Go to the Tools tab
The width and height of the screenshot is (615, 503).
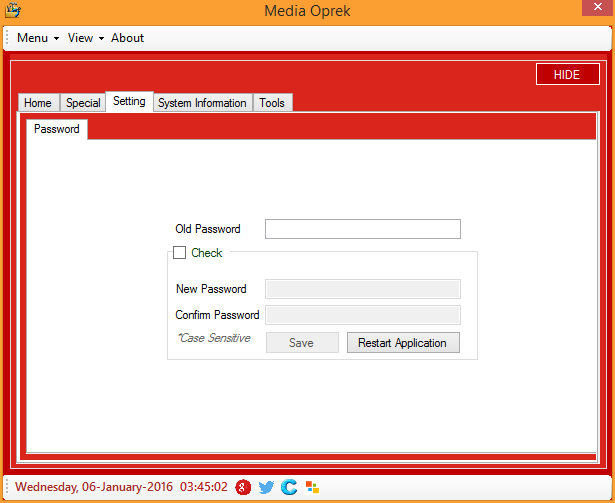(x=272, y=103)
